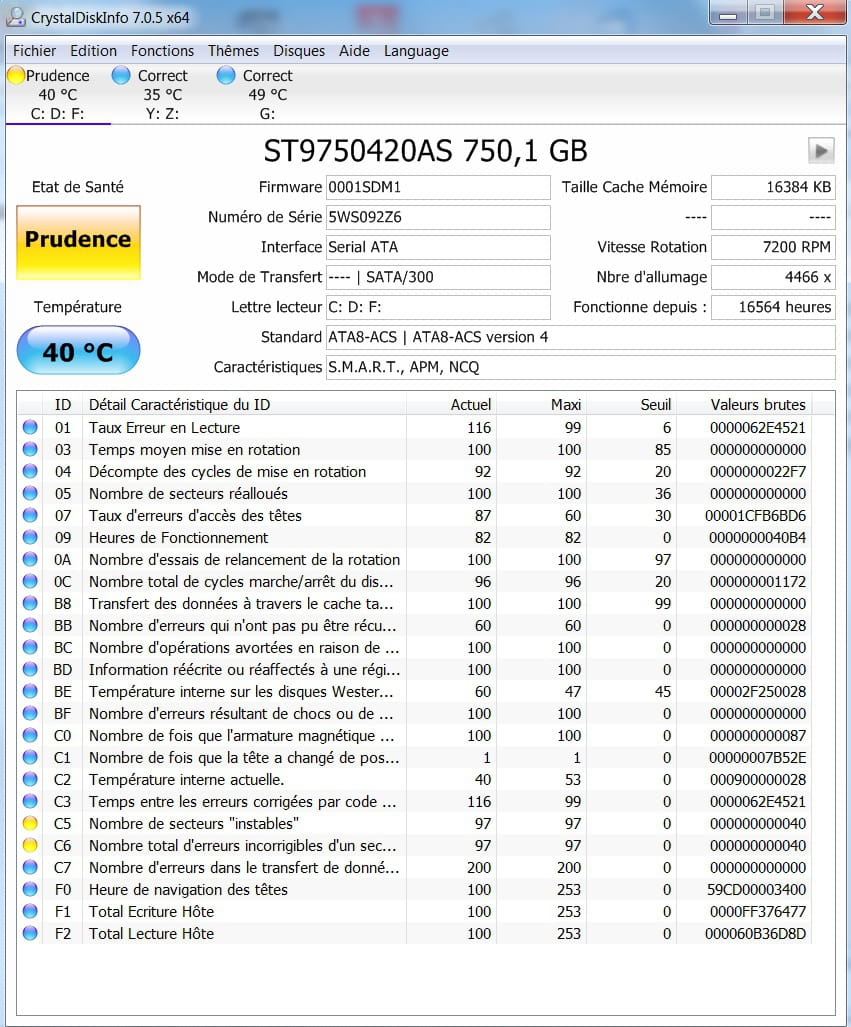Click the yellow status dot for attribute C5
The width and height of the screenshot is (851, 1027).
30,823
